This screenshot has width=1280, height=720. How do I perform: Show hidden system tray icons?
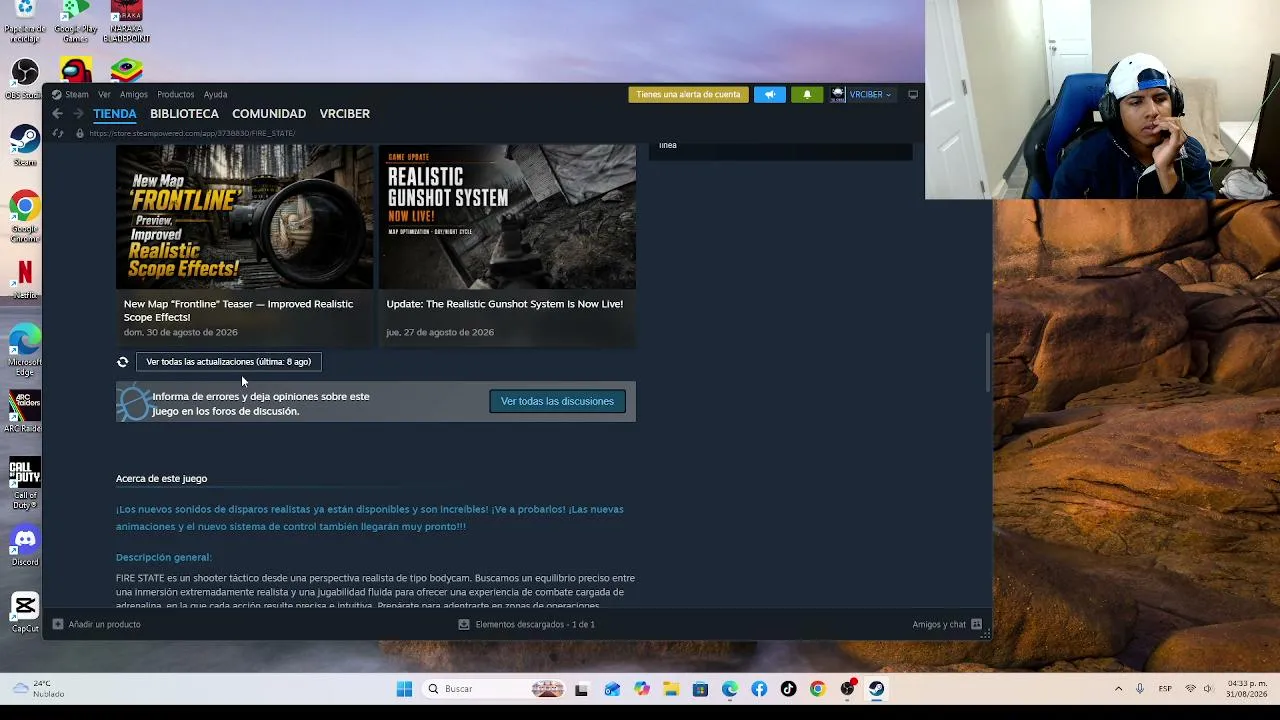coord(1118,689)
